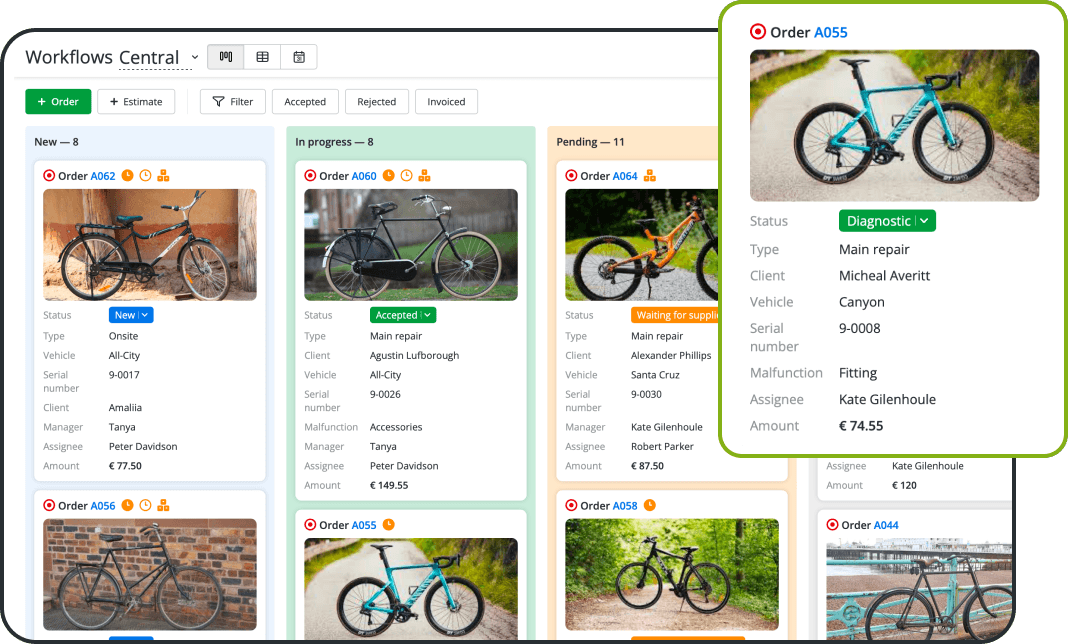Apply the Rejected quick filter
1068x644 pixels.
[x=377, y=102]
